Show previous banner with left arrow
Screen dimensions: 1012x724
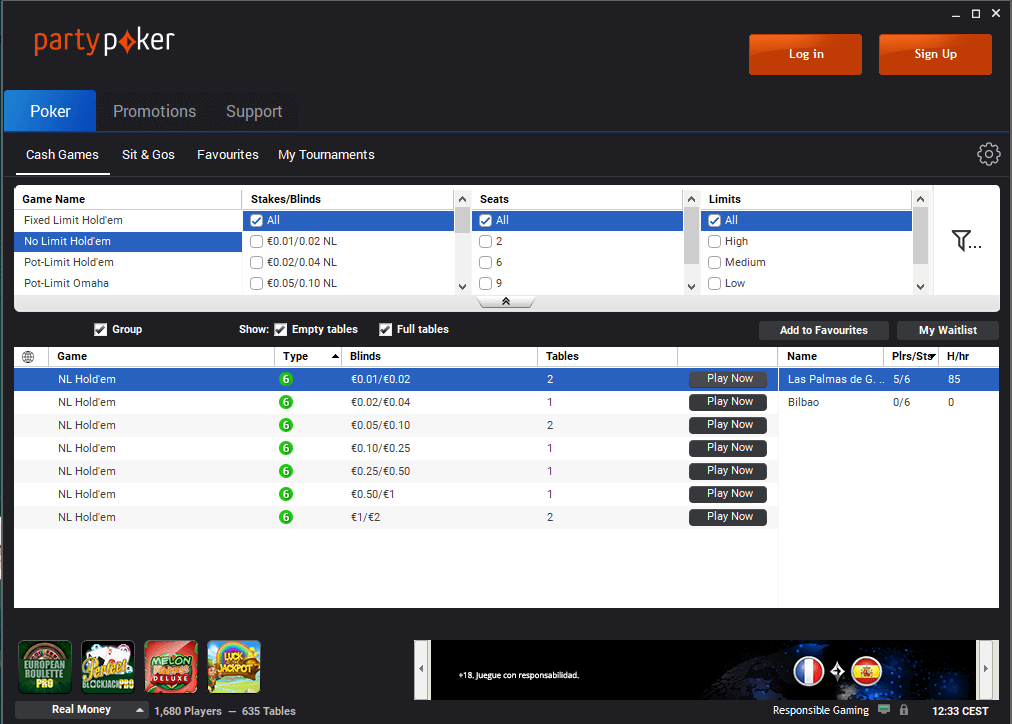click(x=421, y=669)
